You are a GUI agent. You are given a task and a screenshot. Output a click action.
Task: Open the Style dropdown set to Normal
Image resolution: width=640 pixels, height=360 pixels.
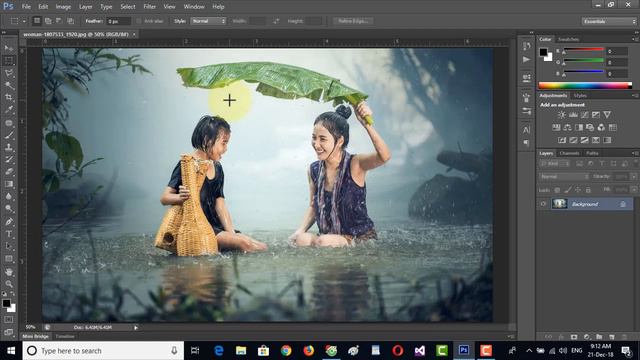[x=208, y=21]
